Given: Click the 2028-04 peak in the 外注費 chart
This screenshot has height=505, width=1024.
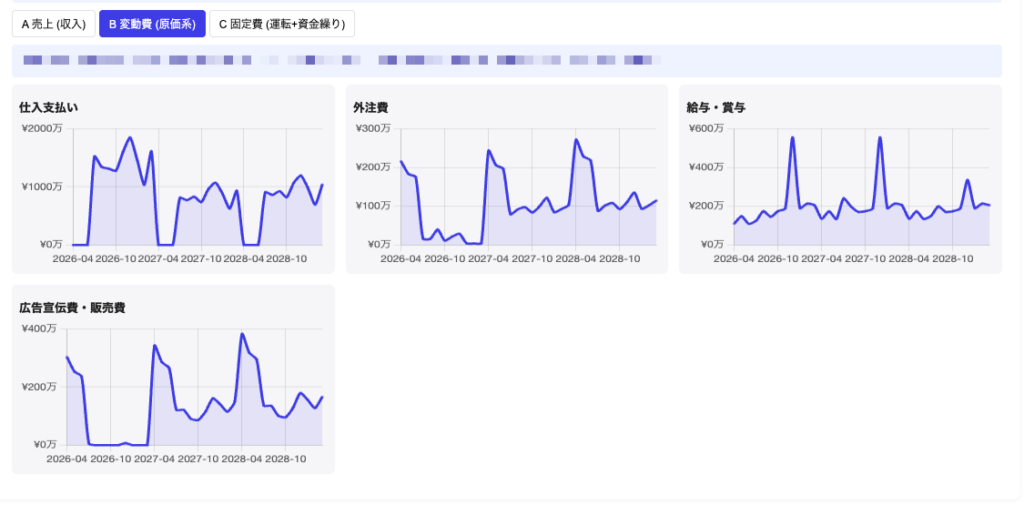Looking at the screenshot, I should click(x=576, y=139).
